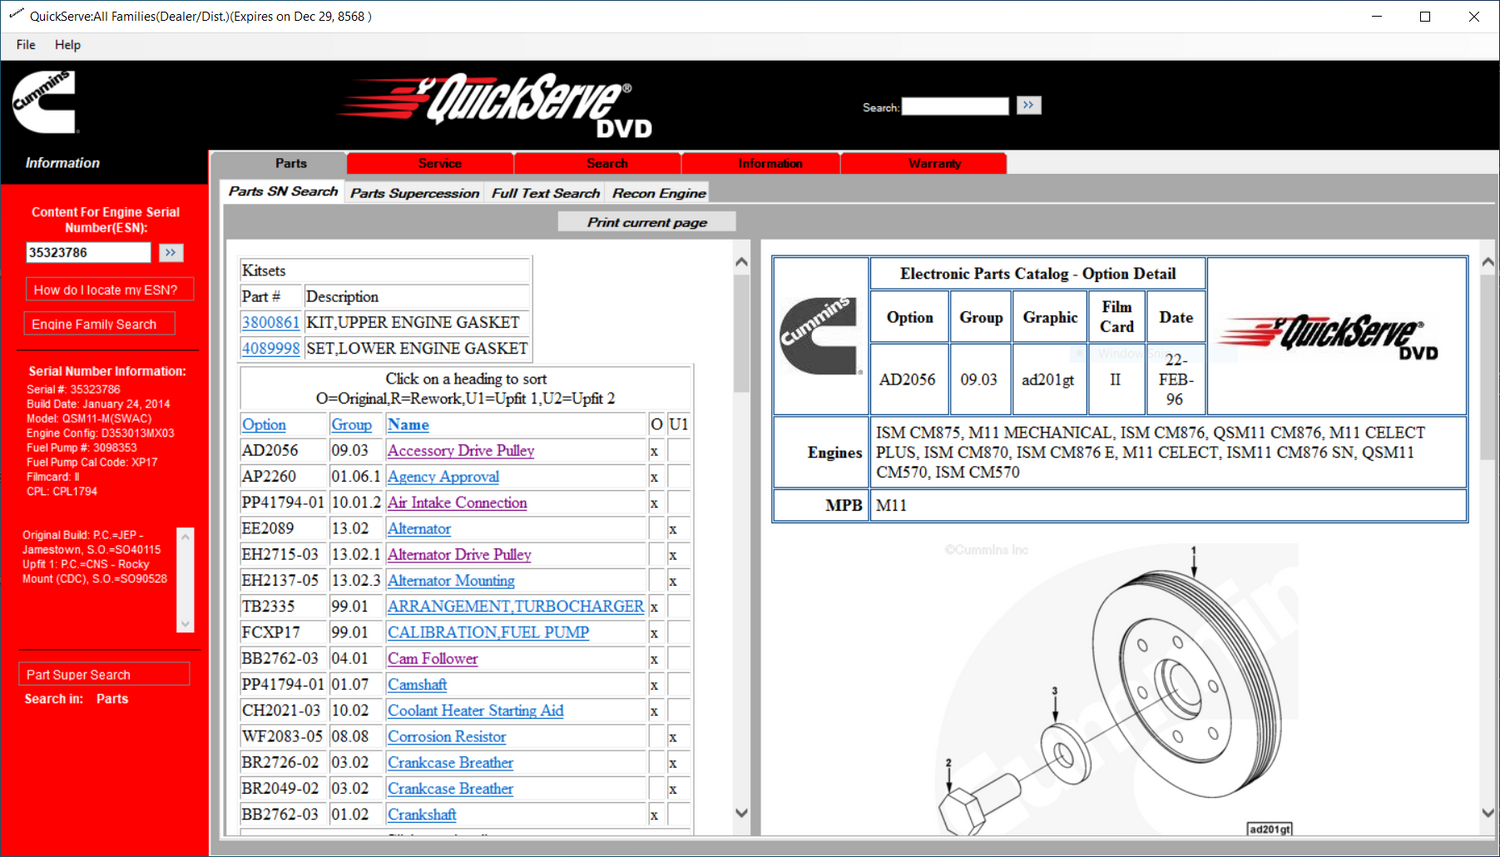
Task: Sort the table by Option heading
Action: tap(264, 425)
